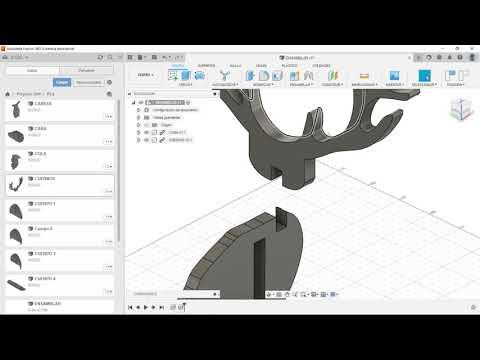Open the CONSTRUIR dropdown menu
This screenshot has width=480, height=360.
click(332, 84)
